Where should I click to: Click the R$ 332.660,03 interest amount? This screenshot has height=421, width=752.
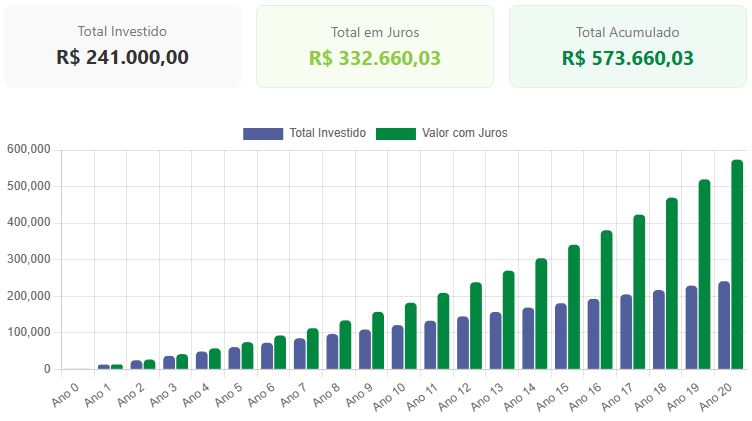click(x=375, y=58)
